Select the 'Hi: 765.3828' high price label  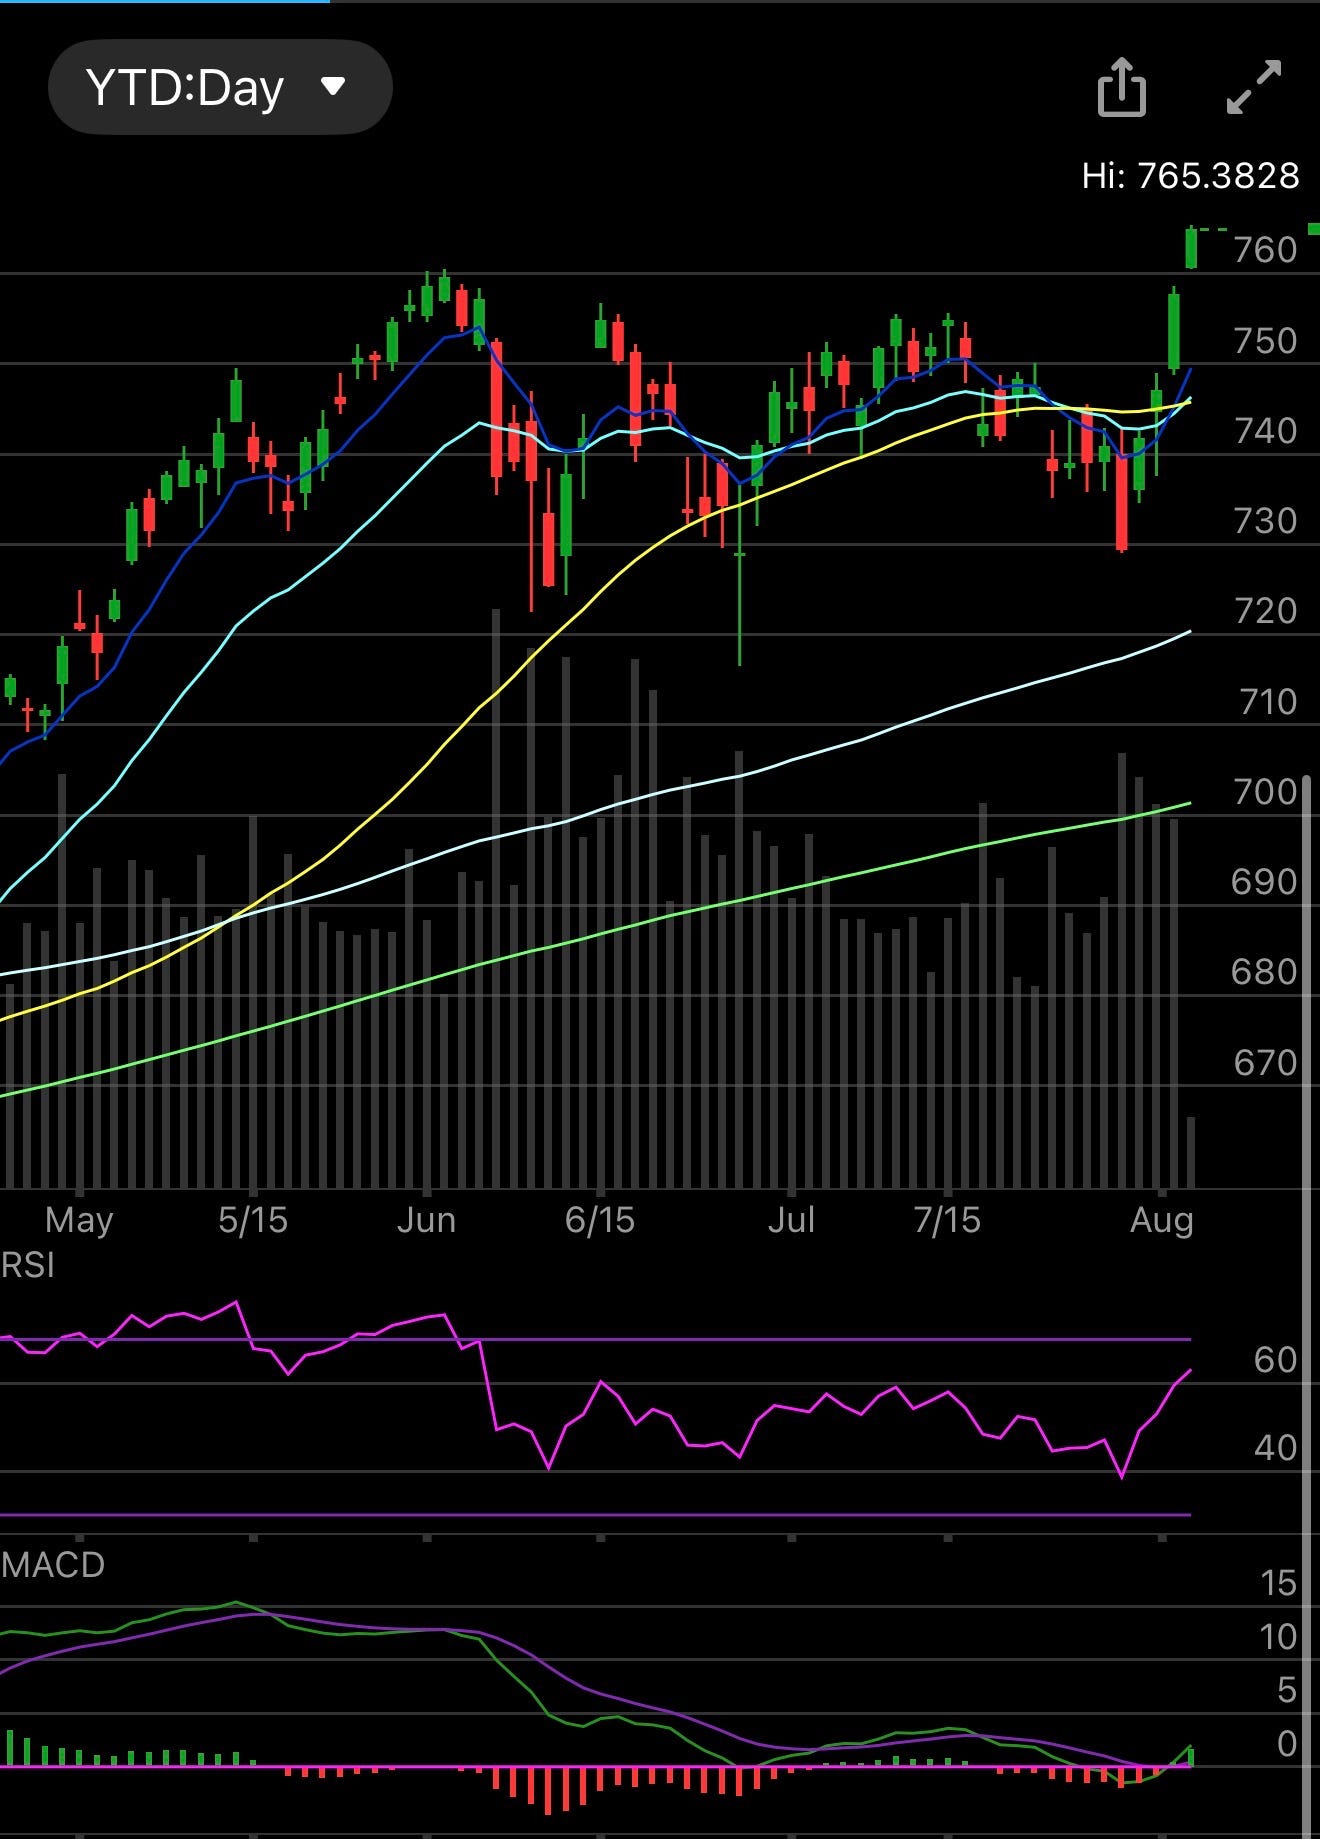click(x=1190, y=176)
